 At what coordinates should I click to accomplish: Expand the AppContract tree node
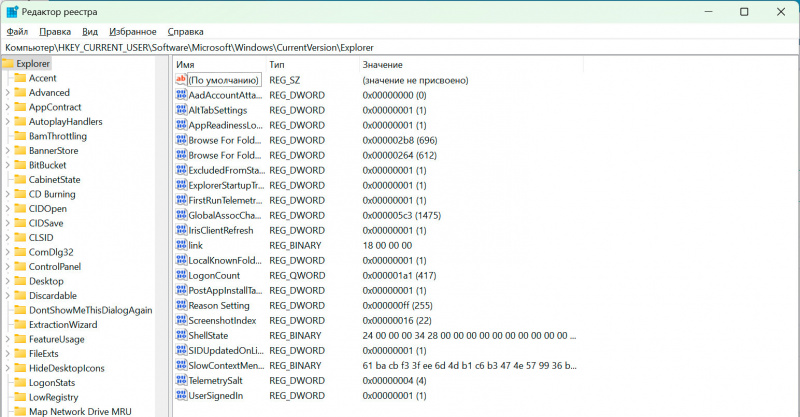pos(8,107)
